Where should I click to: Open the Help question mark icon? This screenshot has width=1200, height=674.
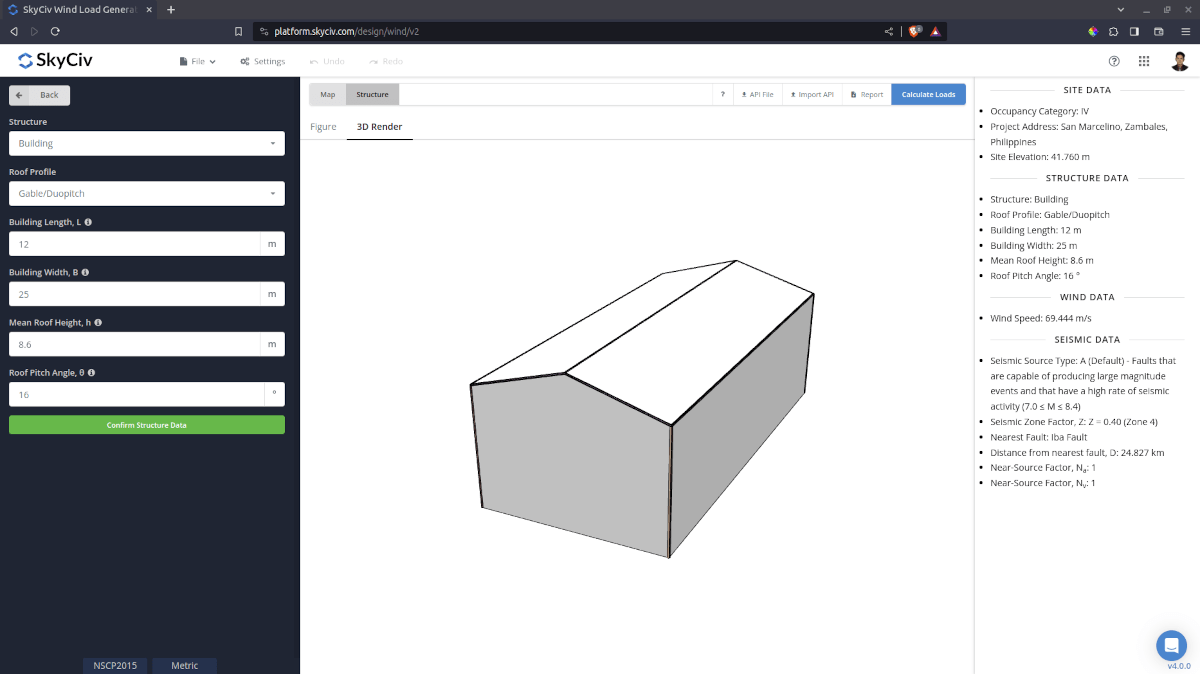coord(1114,61)
